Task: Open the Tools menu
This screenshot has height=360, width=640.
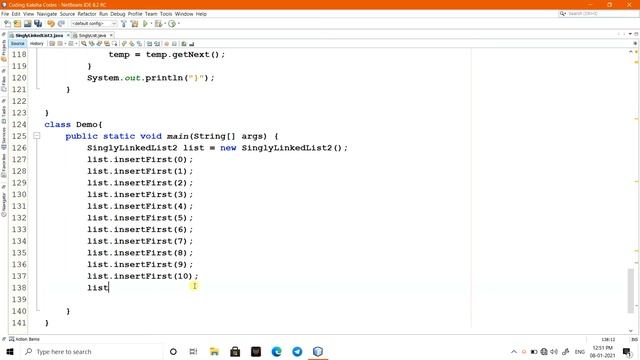Action: [x=166, y=14]
